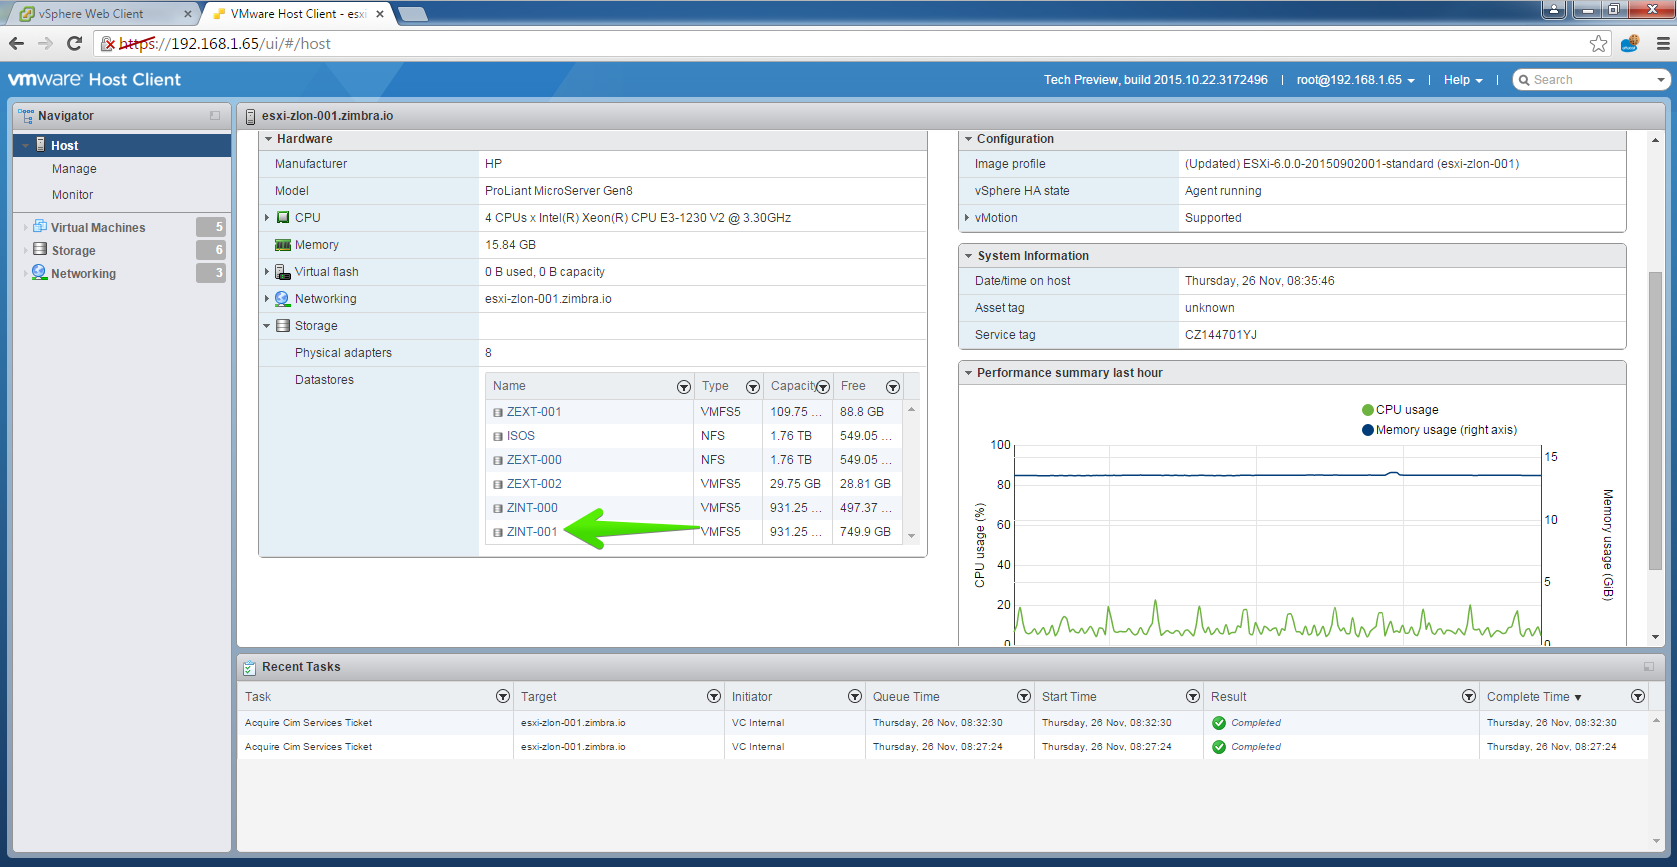Minimize the Navigator panel
This screenshot has width=1677, height=867.
tap(215, 116)
